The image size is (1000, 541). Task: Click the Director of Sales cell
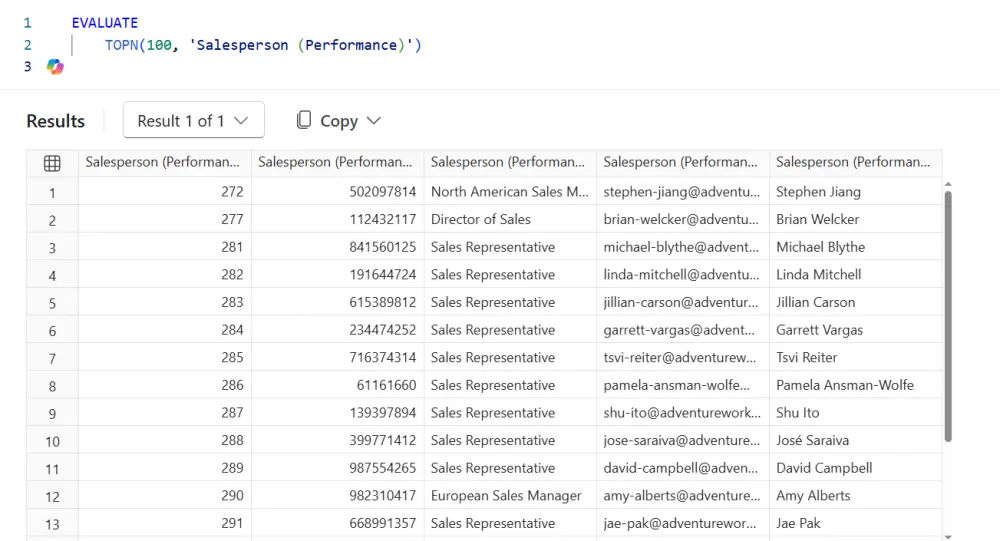point(510,219)
